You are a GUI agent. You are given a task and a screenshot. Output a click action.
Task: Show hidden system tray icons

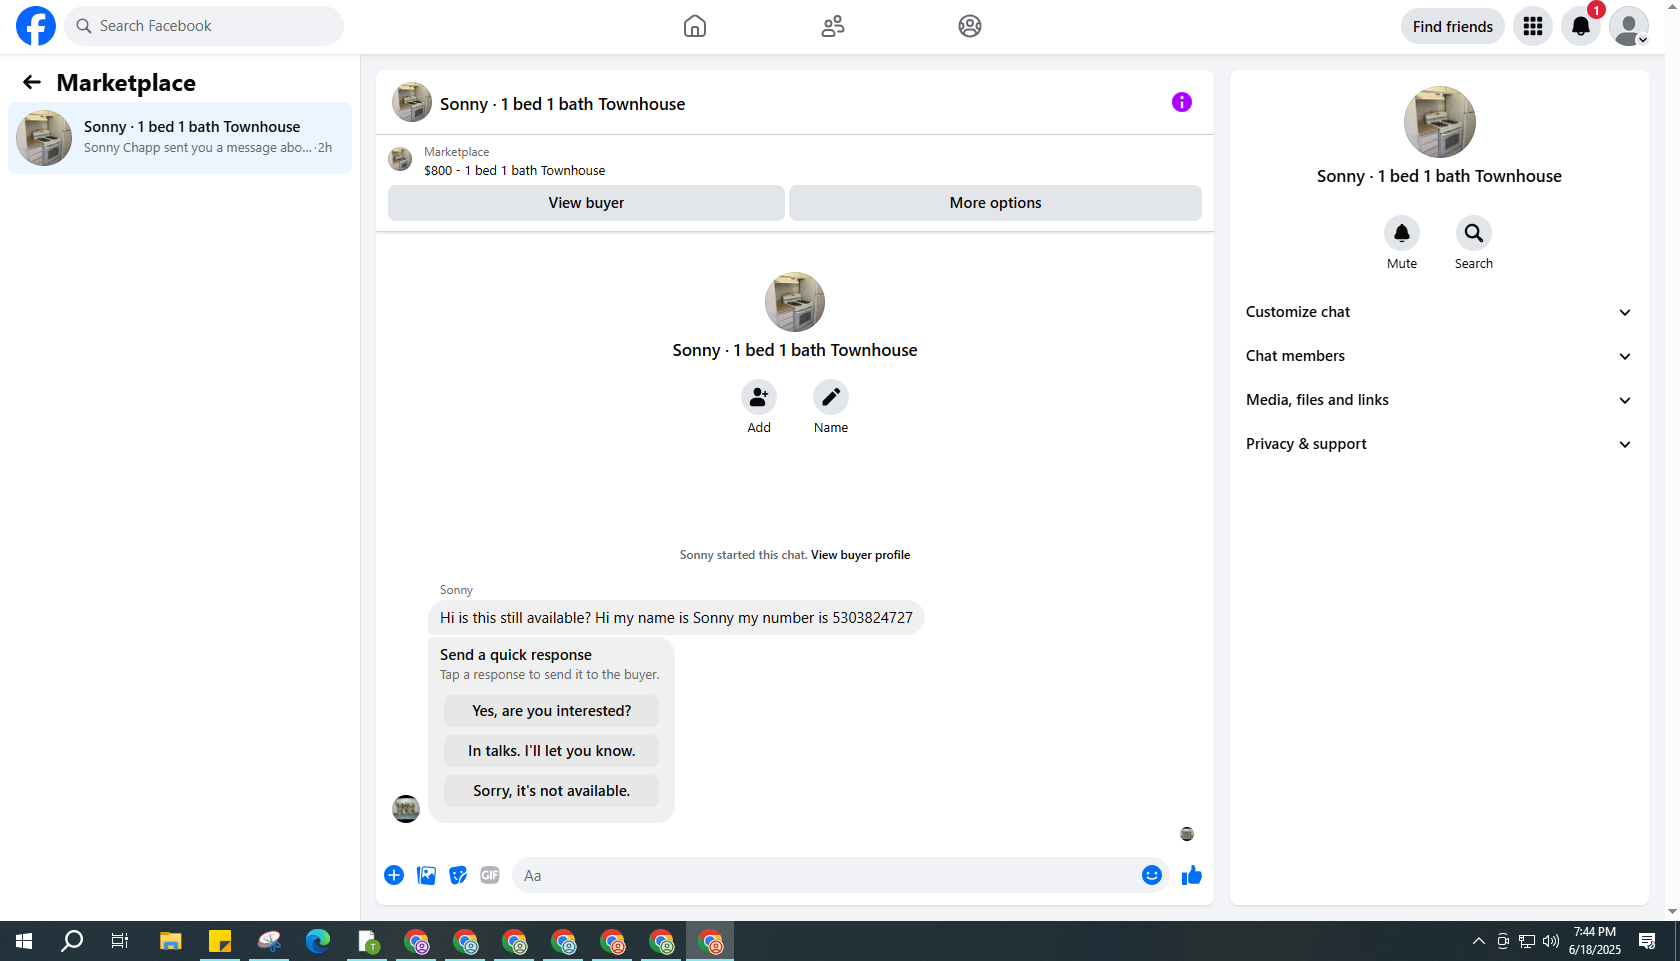1479,941
